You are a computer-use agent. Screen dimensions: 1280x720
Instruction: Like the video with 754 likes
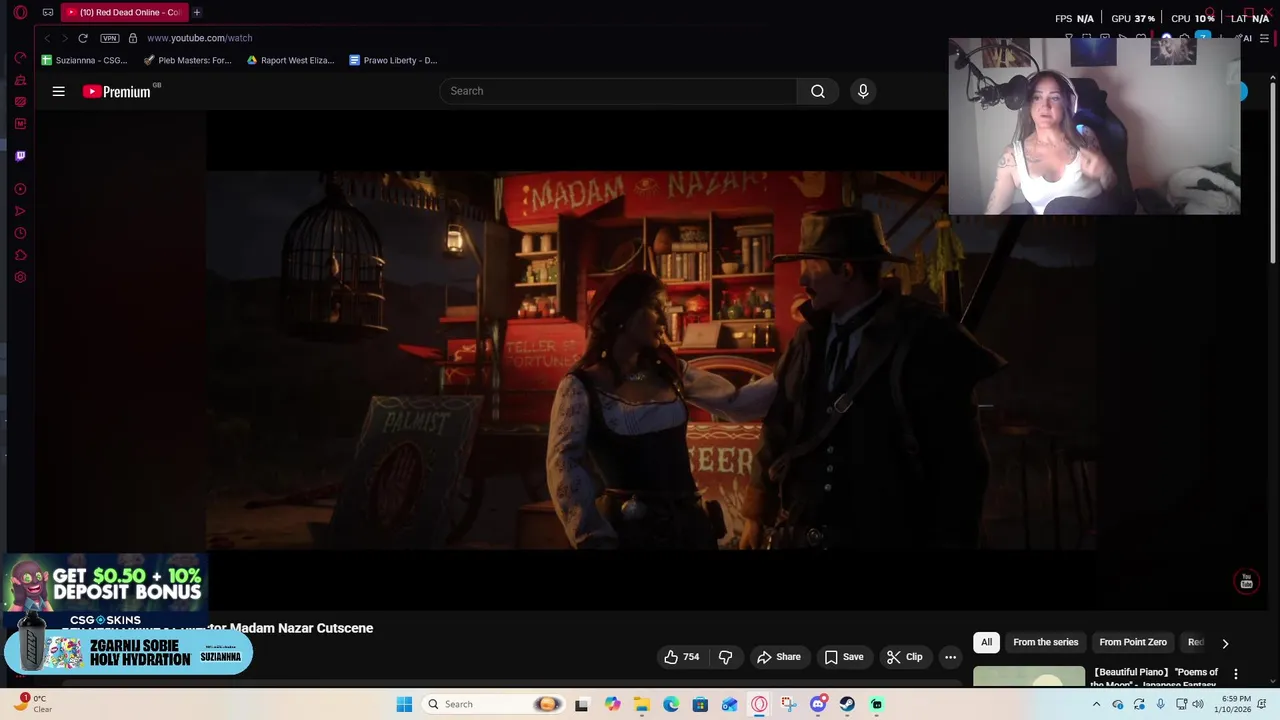click(681, 657)
